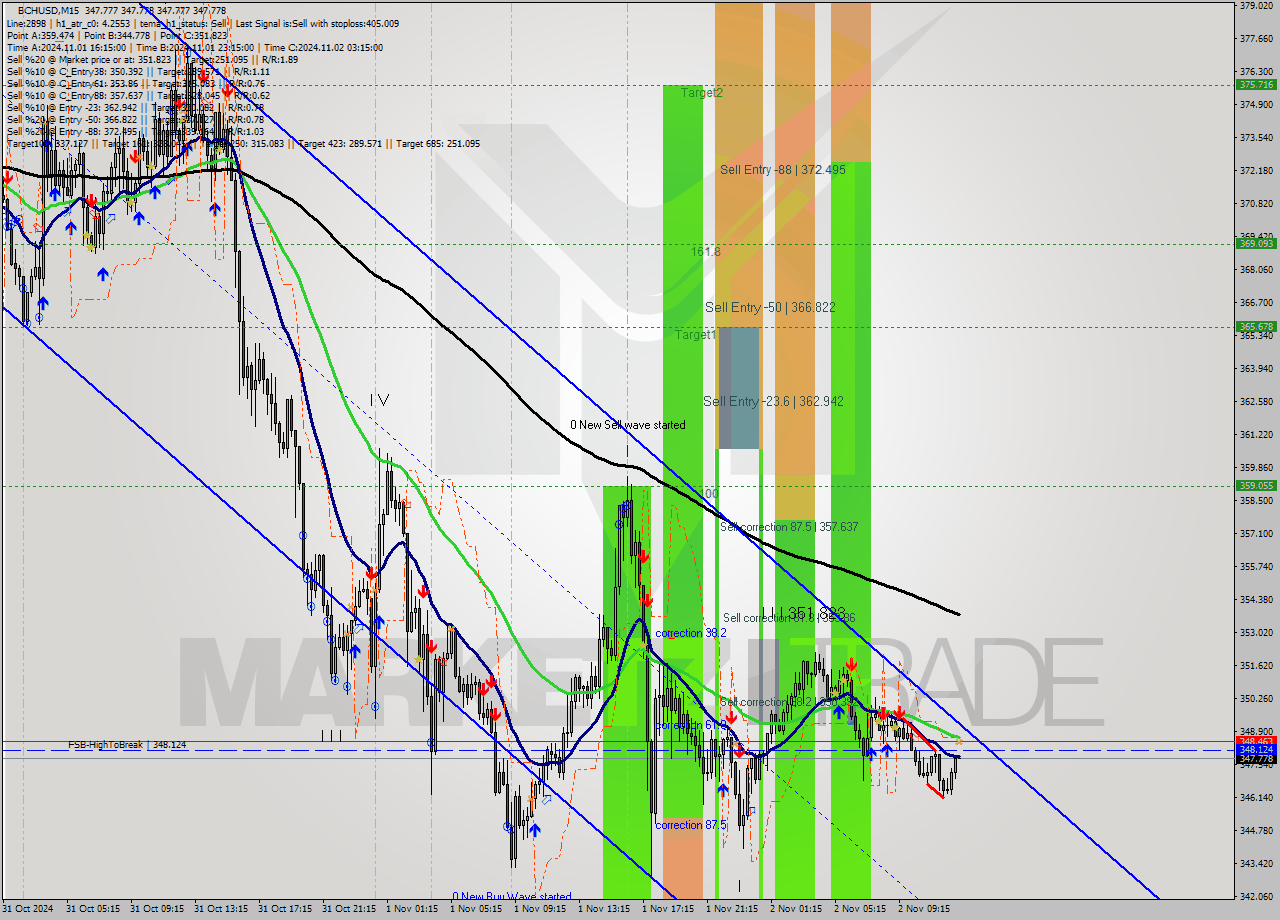This screenshot has height=920, width=1280.
Task: Click the '1 Nov 01:15' time axis label
Action: (x=412, y=909)
